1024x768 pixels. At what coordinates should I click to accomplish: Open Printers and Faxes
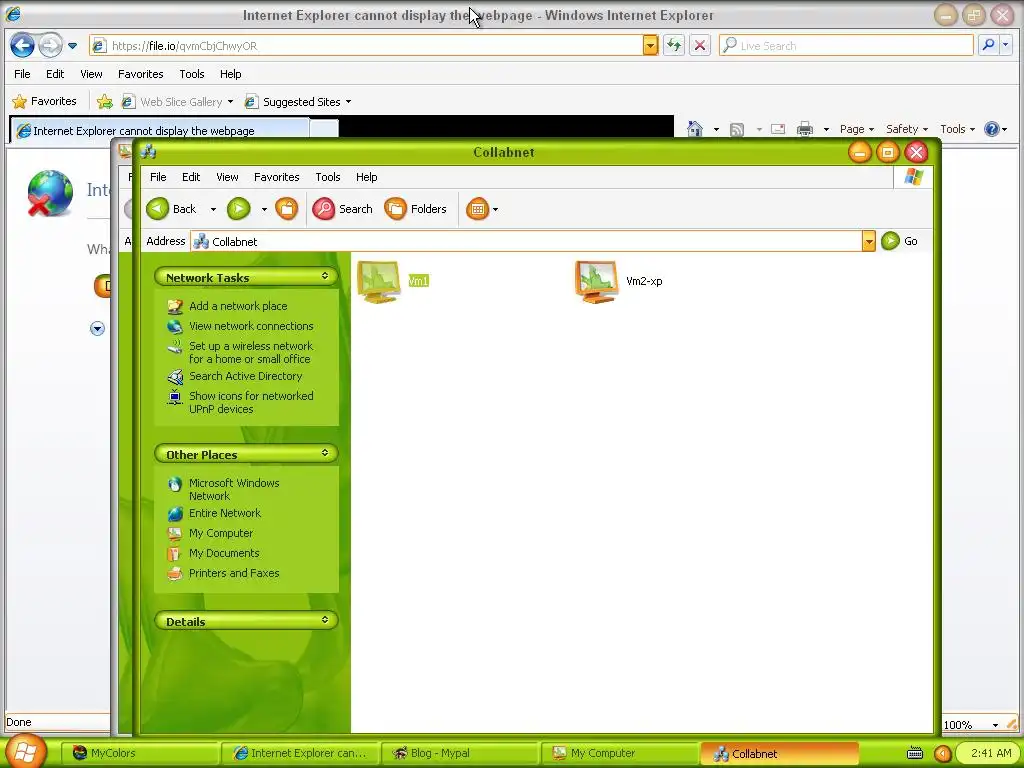[234, 573]
